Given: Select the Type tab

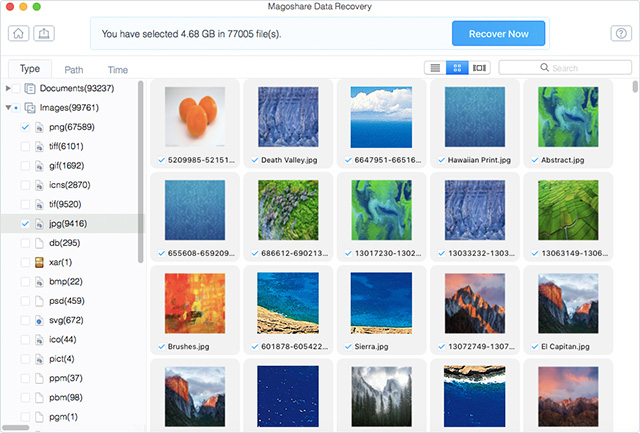Looking at the screenshot, I should pyautogui.click(x=30, y=69).
